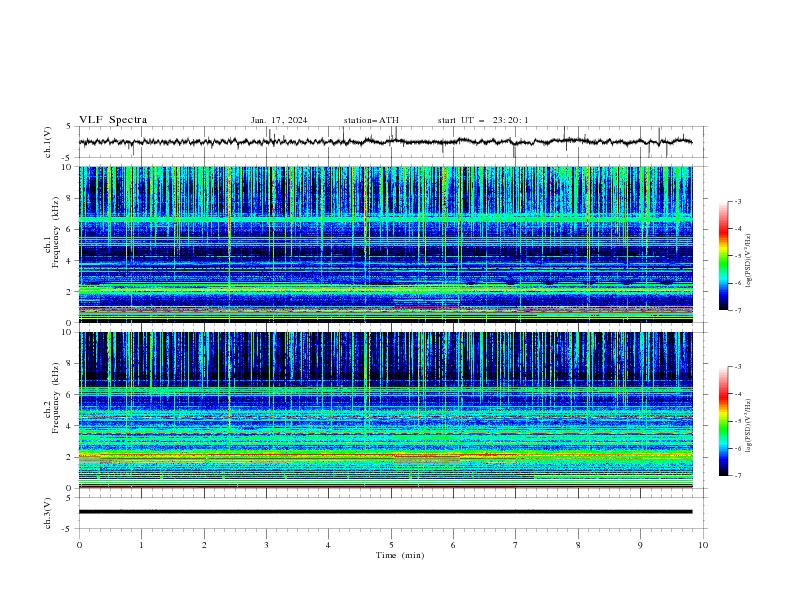Click the ch.2 spectrogram panel
Viewport: 792px width, 612px height.
point(385,410)
